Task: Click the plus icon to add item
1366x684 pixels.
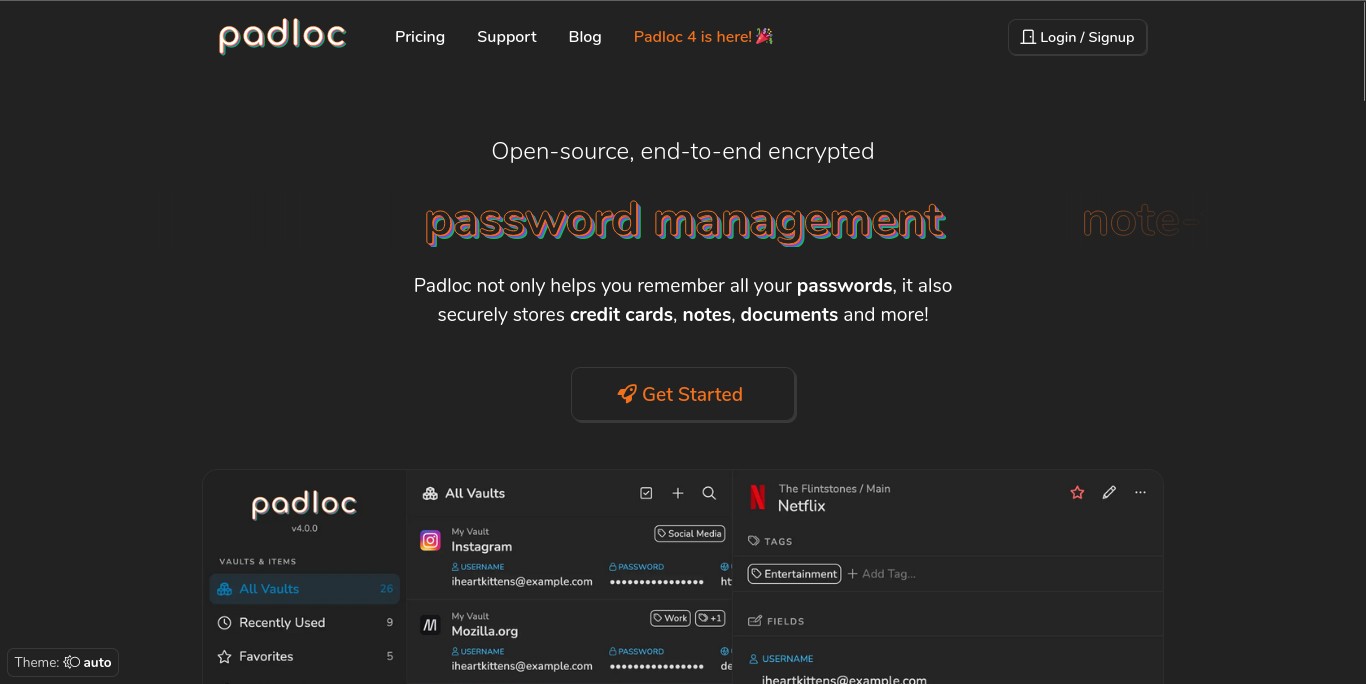Action: (678, 493)
